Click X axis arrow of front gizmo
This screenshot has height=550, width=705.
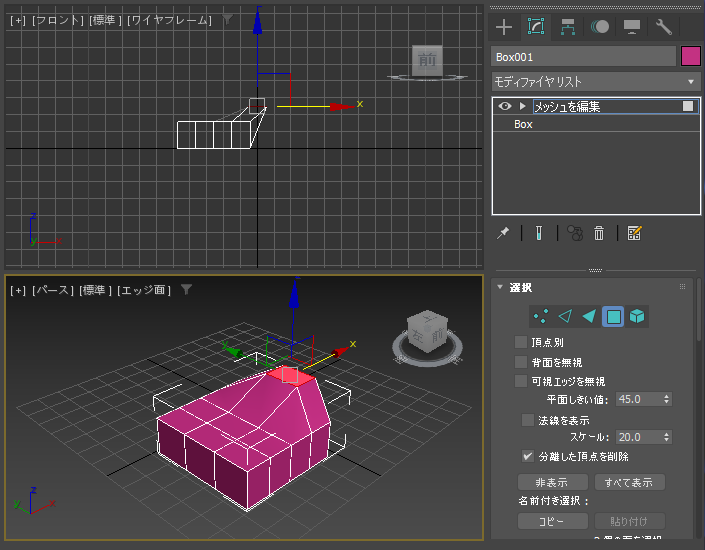[343, 107]
